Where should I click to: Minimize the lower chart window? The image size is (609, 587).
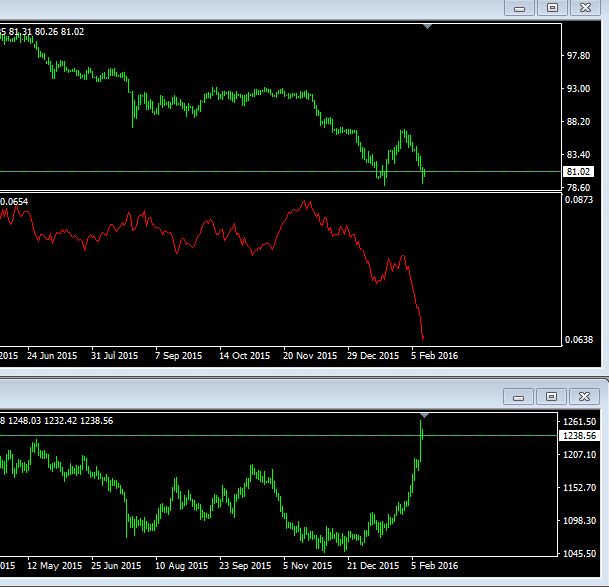pyautogui.click(x=519, y=396)
